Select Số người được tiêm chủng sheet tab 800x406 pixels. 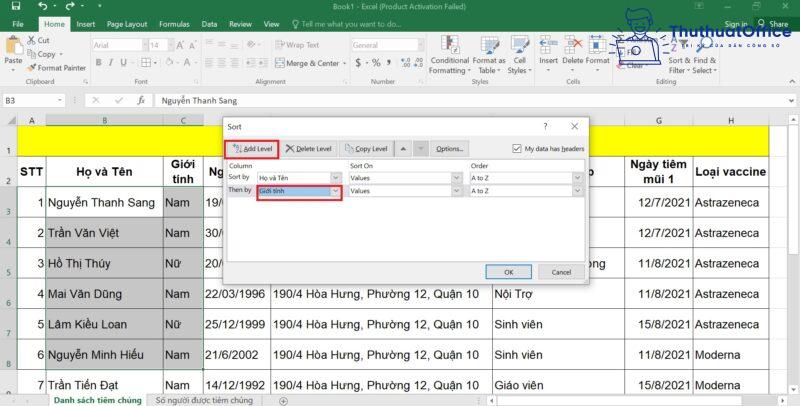click(x=204, y=400)
